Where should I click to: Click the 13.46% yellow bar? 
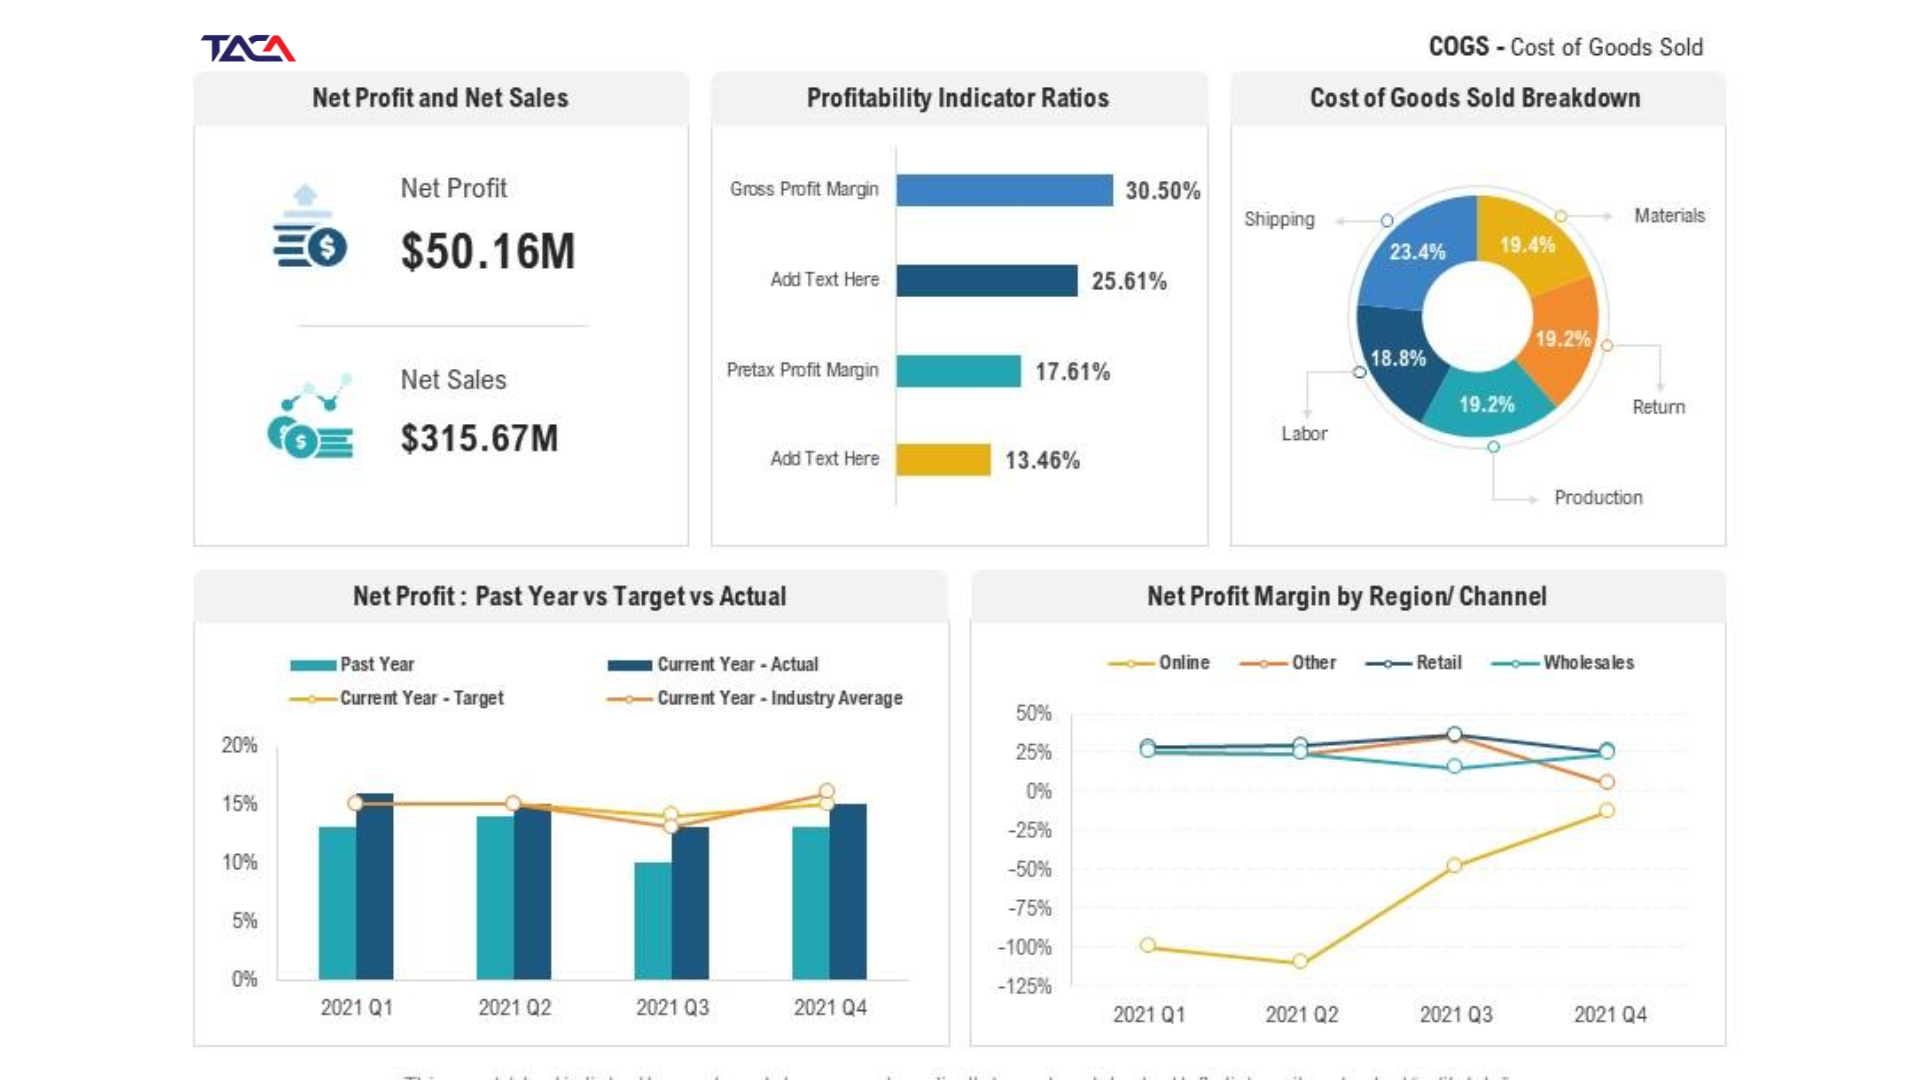pos(943,460)
